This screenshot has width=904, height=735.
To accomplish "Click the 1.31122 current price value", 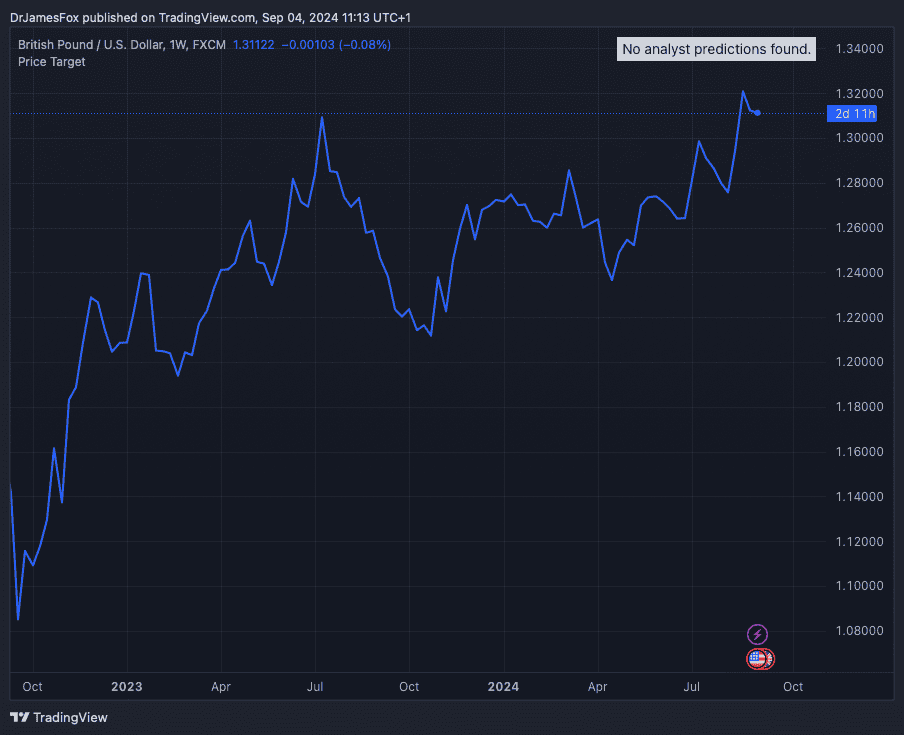I will [254, 45].
